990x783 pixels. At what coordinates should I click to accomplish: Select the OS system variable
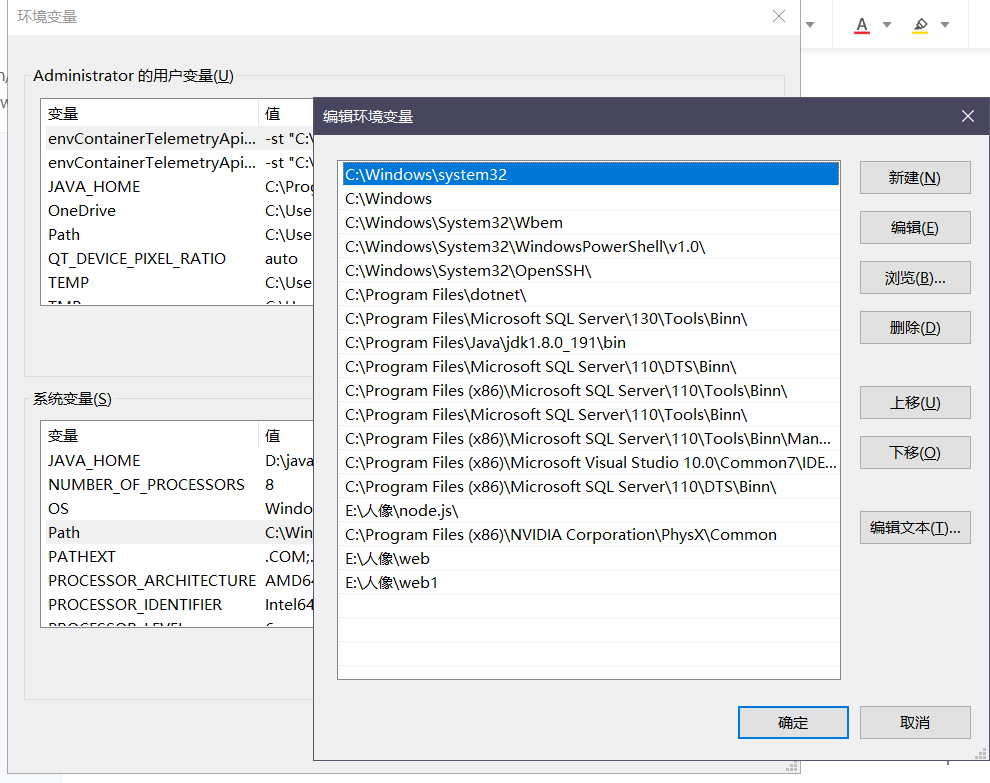(x=177, y=508)
